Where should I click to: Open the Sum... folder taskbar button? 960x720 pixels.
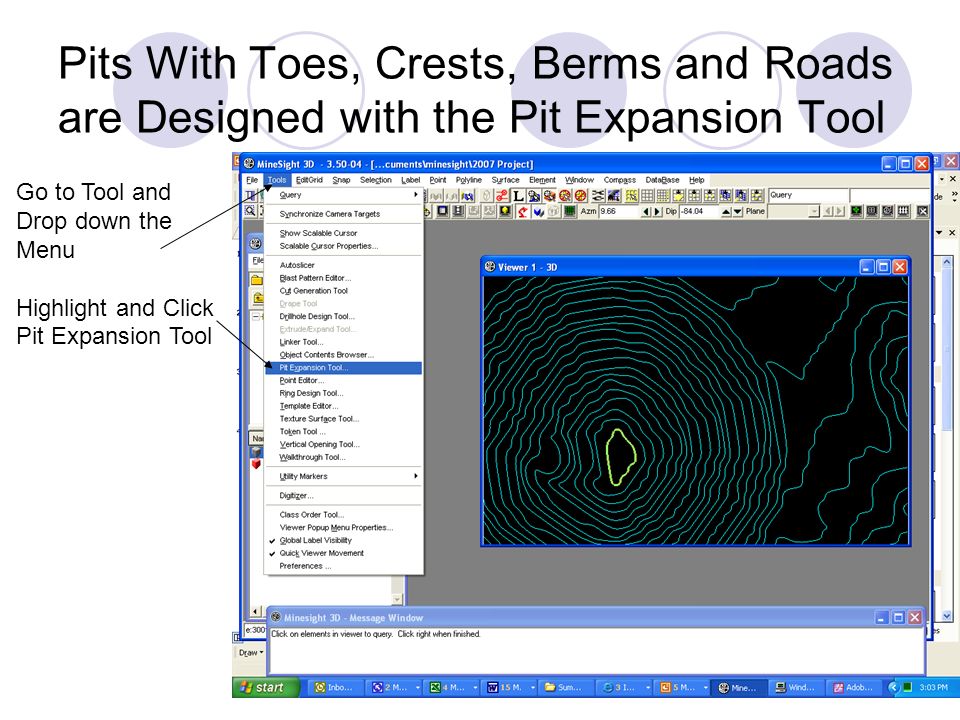point(564,688)
